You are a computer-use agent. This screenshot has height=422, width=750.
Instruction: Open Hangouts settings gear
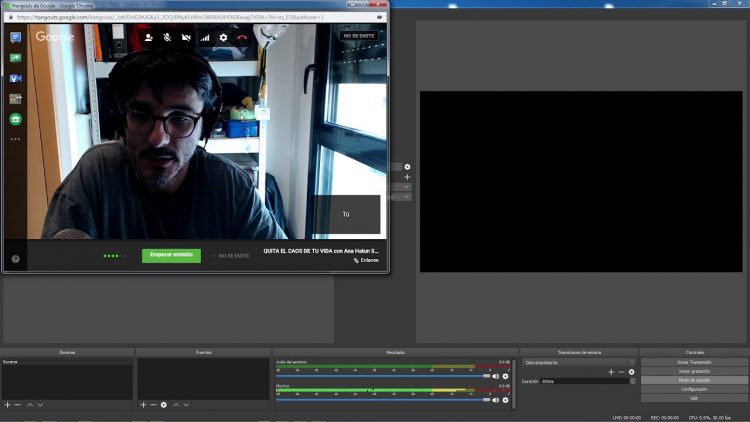(223, 37)
